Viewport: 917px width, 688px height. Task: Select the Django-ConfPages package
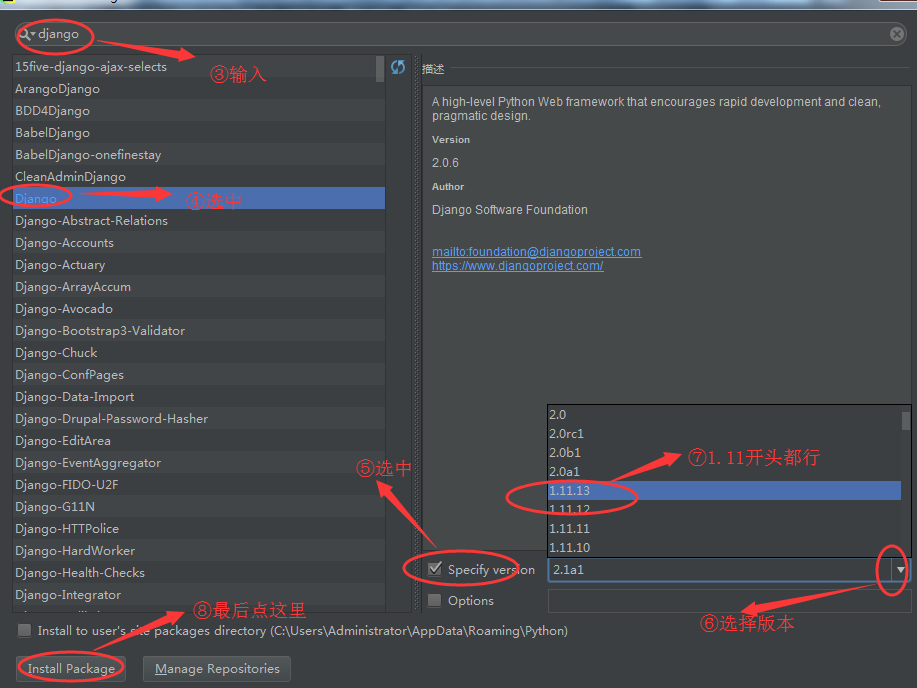pos(199,374)
